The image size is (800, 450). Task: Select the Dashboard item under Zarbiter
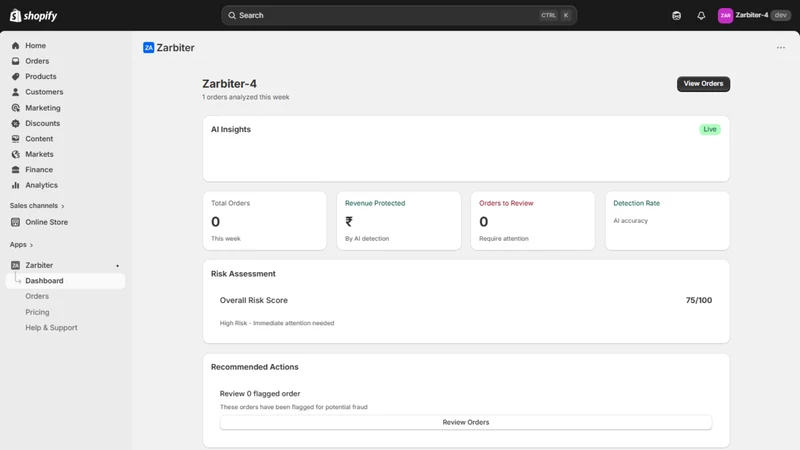pyautogui.click(x=65, y=281)
